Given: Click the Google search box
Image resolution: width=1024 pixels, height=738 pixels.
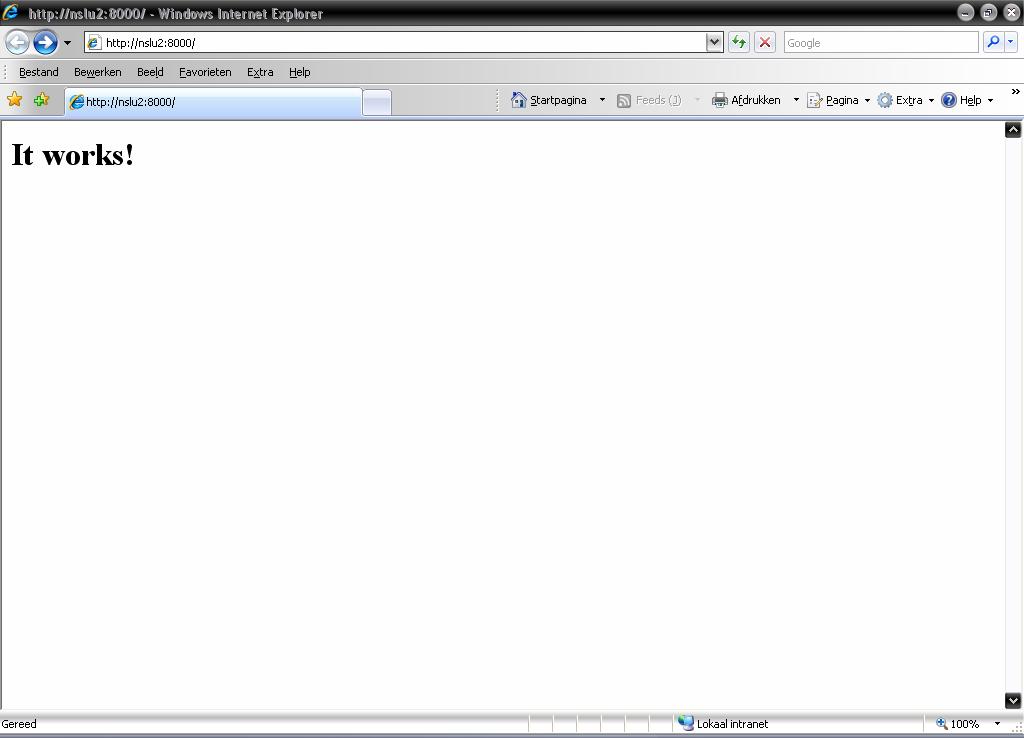Looking at the screenshot, I should click(881, 42).
